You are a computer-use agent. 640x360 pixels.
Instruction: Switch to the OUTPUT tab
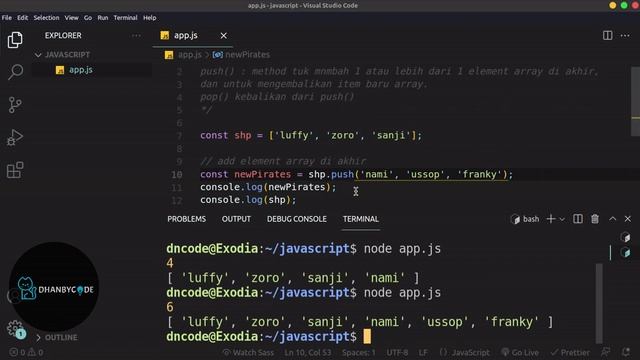236,219
